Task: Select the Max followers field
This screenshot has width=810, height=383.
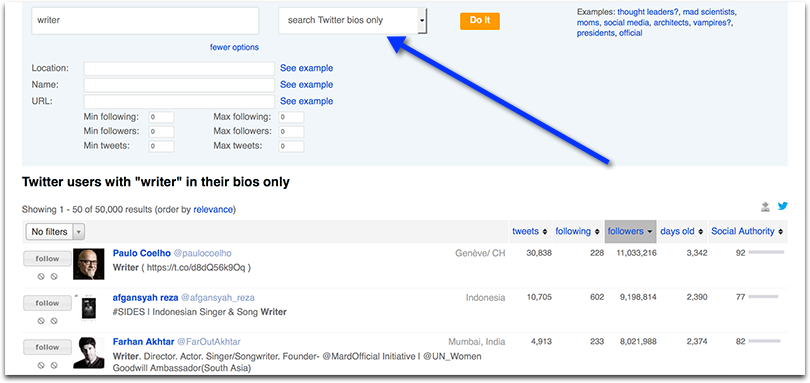Action: click(x=291, y=132)
